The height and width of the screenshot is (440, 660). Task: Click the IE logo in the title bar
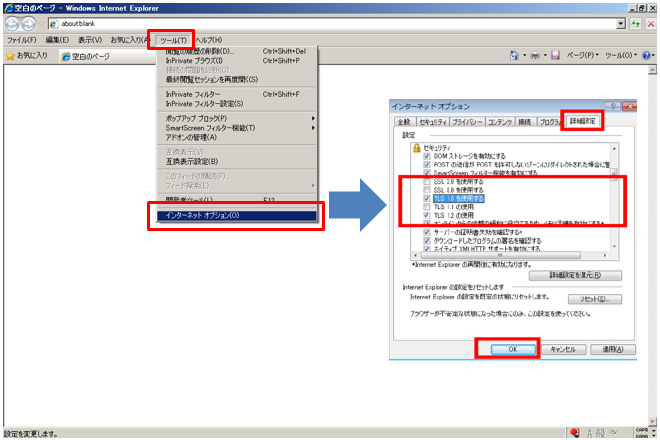pos(8,8)
